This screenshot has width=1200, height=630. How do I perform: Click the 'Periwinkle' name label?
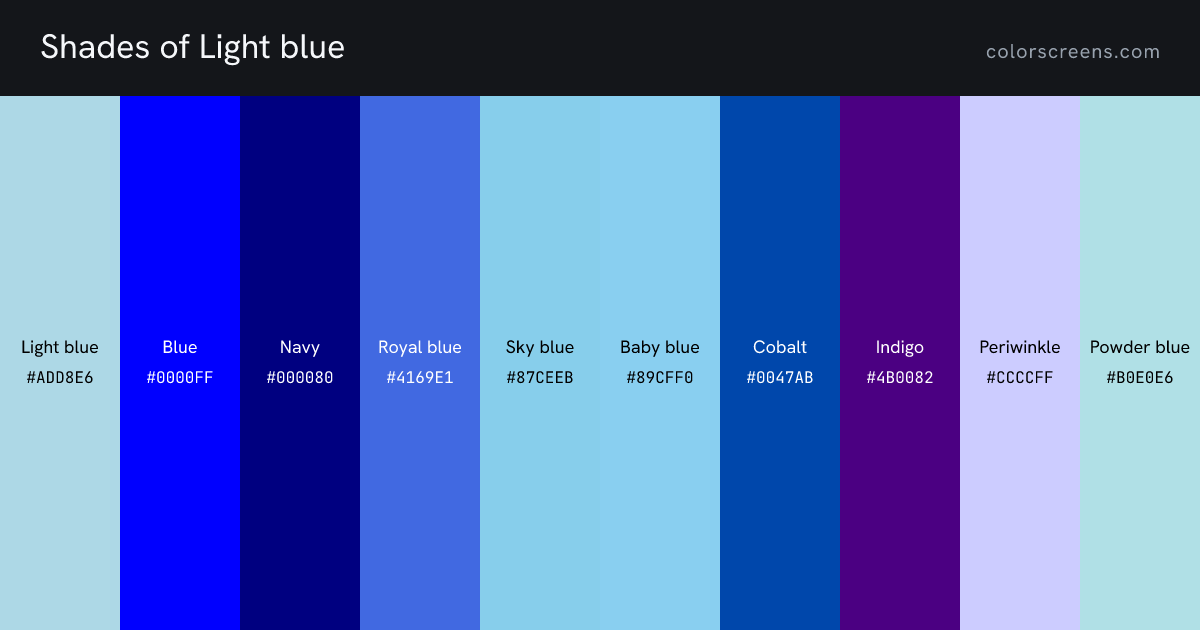[x=1020, y=347]
